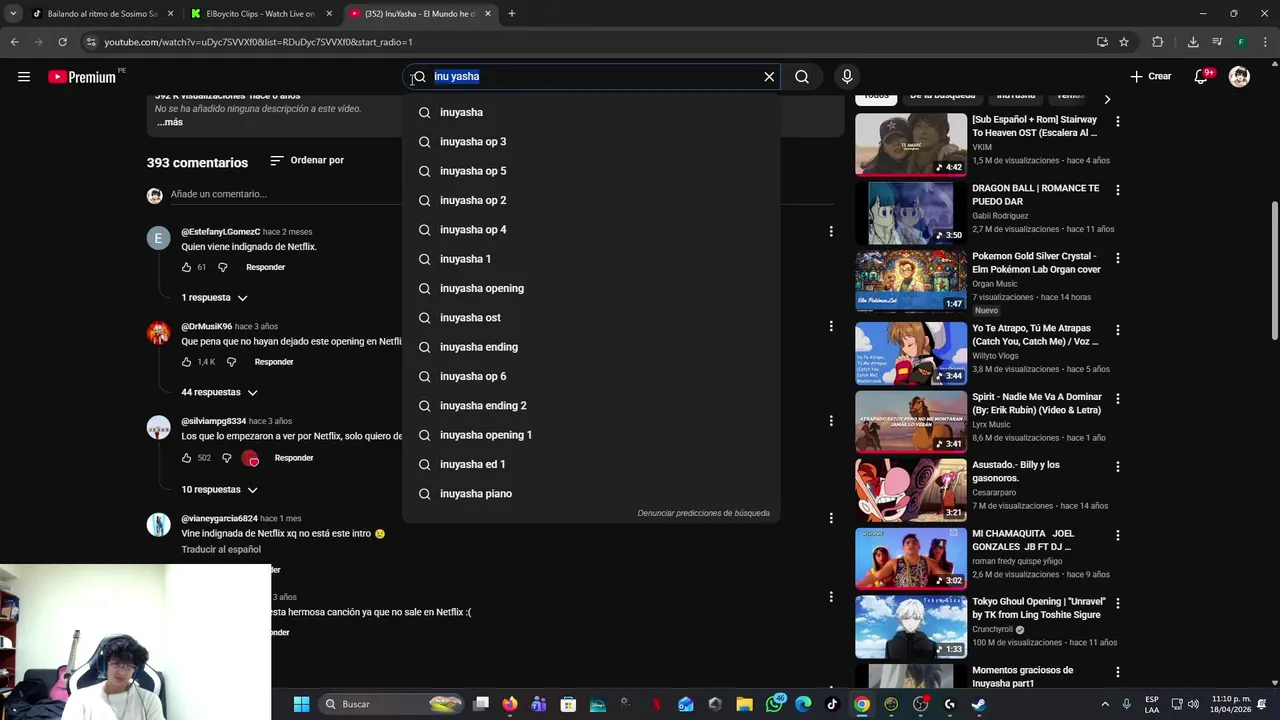Viewport: 1280px width, 720px height.
Task: Click the taskbar volume icon
Action: coord(1193,704)
